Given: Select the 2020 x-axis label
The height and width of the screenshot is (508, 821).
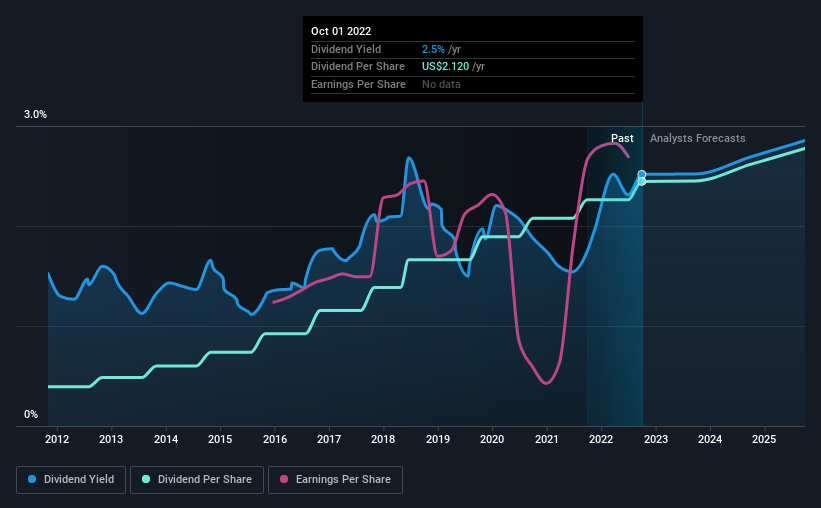Looking at the screenshot, I should [x=492, y=439].
